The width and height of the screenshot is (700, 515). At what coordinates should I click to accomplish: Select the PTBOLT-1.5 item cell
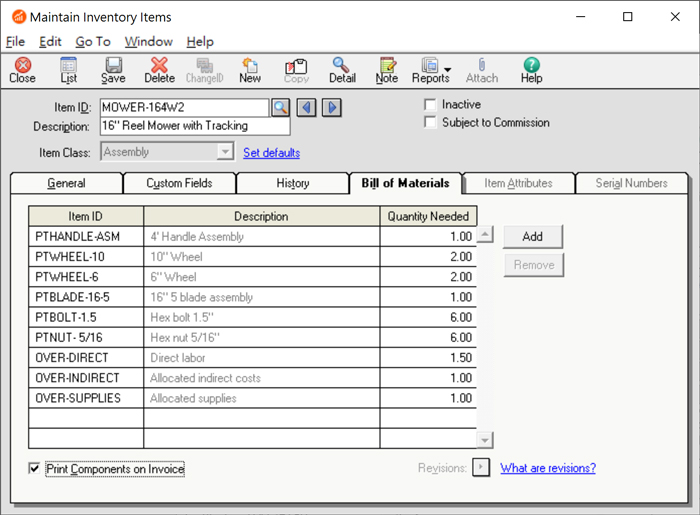coord(86,317)
